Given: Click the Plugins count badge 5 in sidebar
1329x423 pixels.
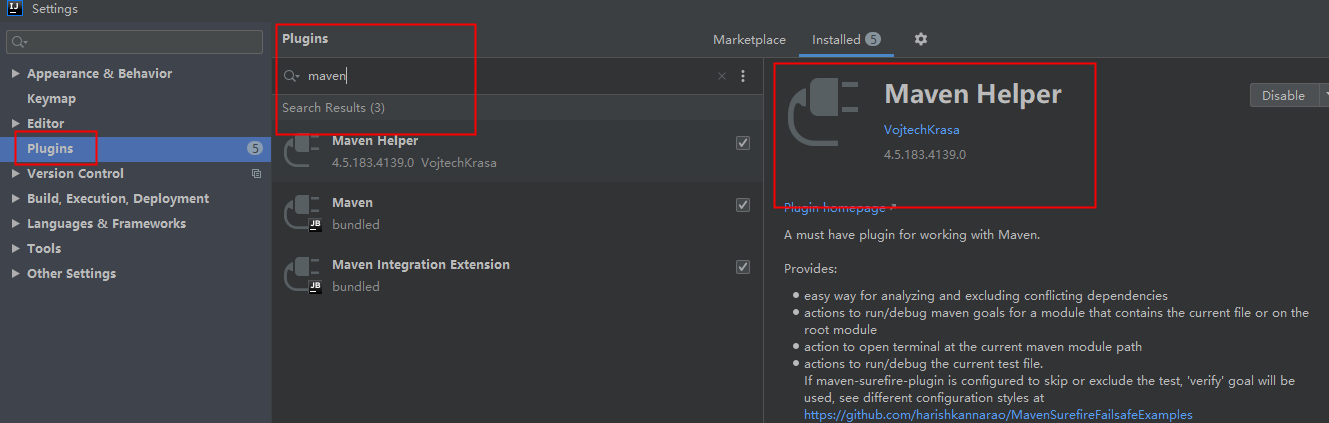Looking at the screenshot, I should 255,149.
